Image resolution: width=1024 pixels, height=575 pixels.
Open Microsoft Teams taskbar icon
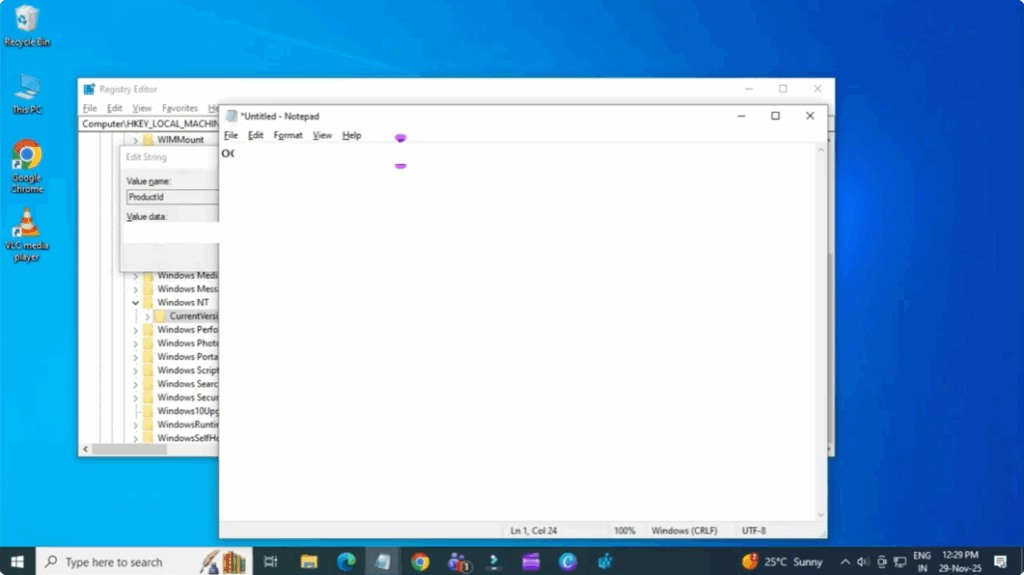[x=458, y=562]
